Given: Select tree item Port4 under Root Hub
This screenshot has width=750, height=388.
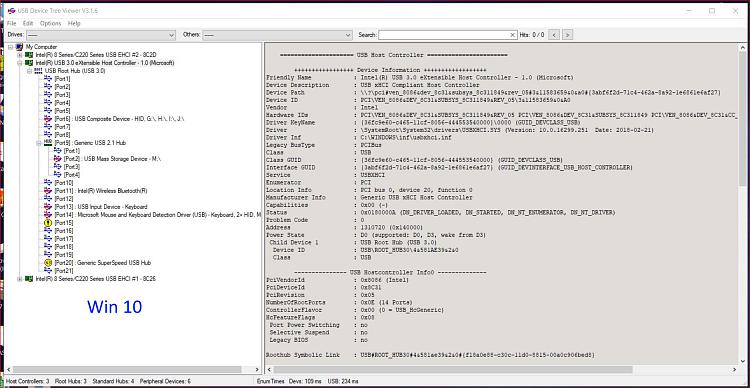Looking at the screenshot, I should tap(62, 102).
